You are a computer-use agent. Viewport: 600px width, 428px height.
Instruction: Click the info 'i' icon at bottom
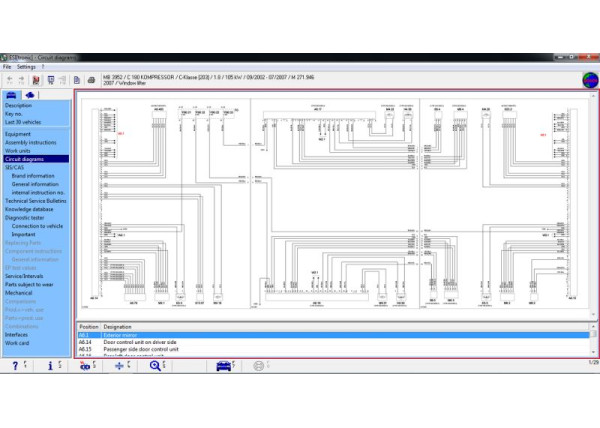(x=51, y=366)
